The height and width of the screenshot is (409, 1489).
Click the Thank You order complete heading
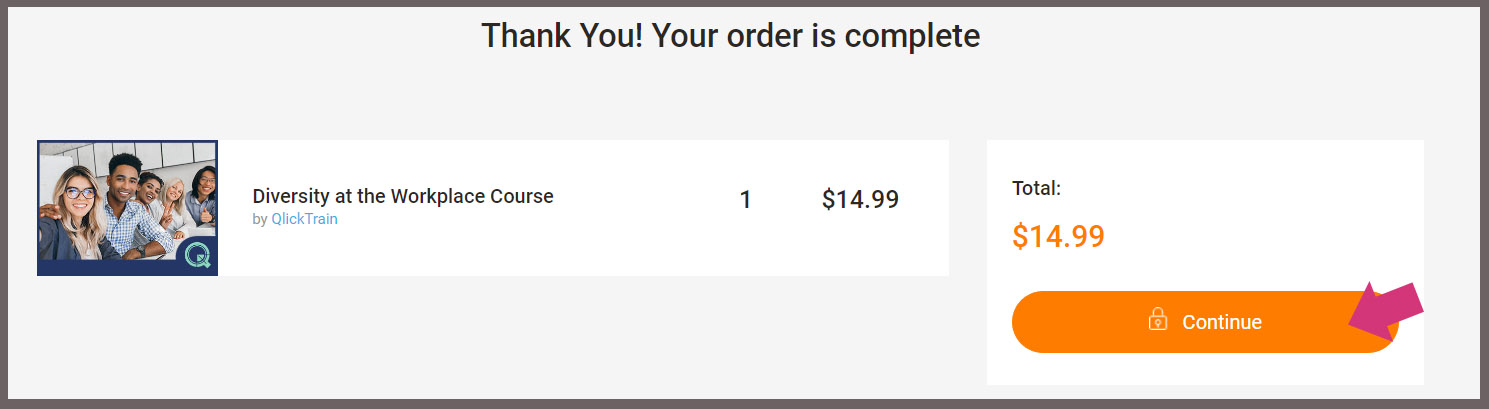click(x=731, y=35)
